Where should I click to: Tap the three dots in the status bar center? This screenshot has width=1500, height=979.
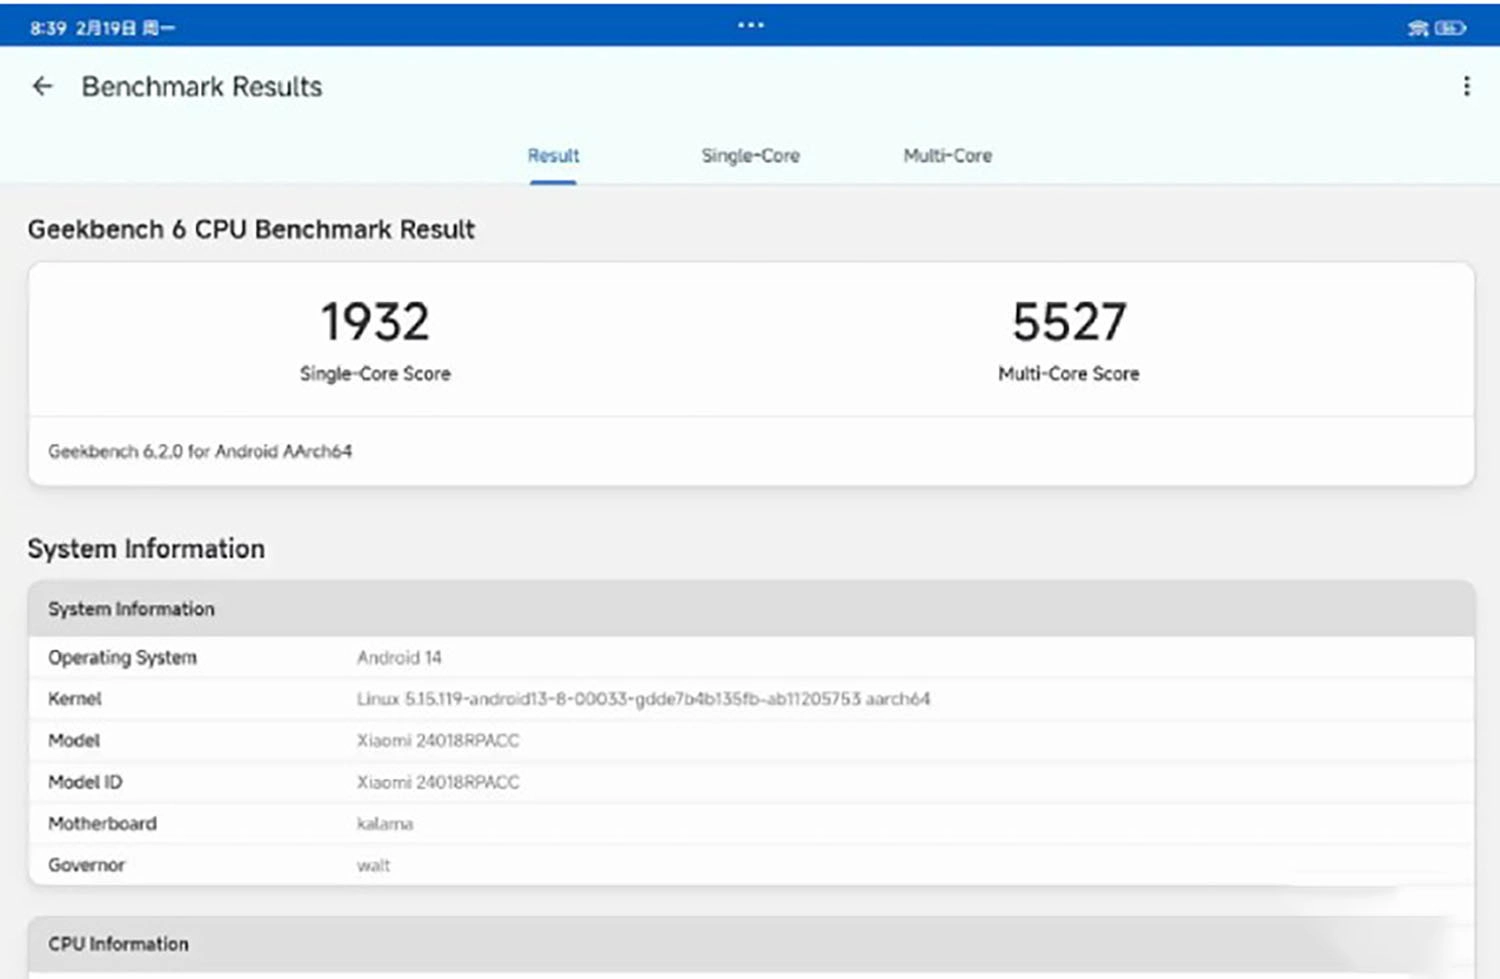750,25
